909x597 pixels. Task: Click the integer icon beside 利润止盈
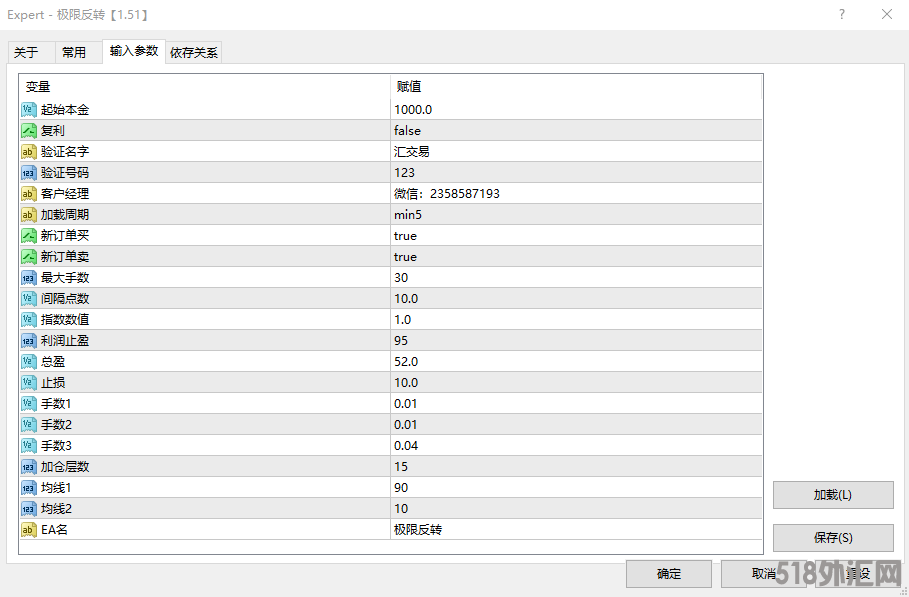[29, 340]
